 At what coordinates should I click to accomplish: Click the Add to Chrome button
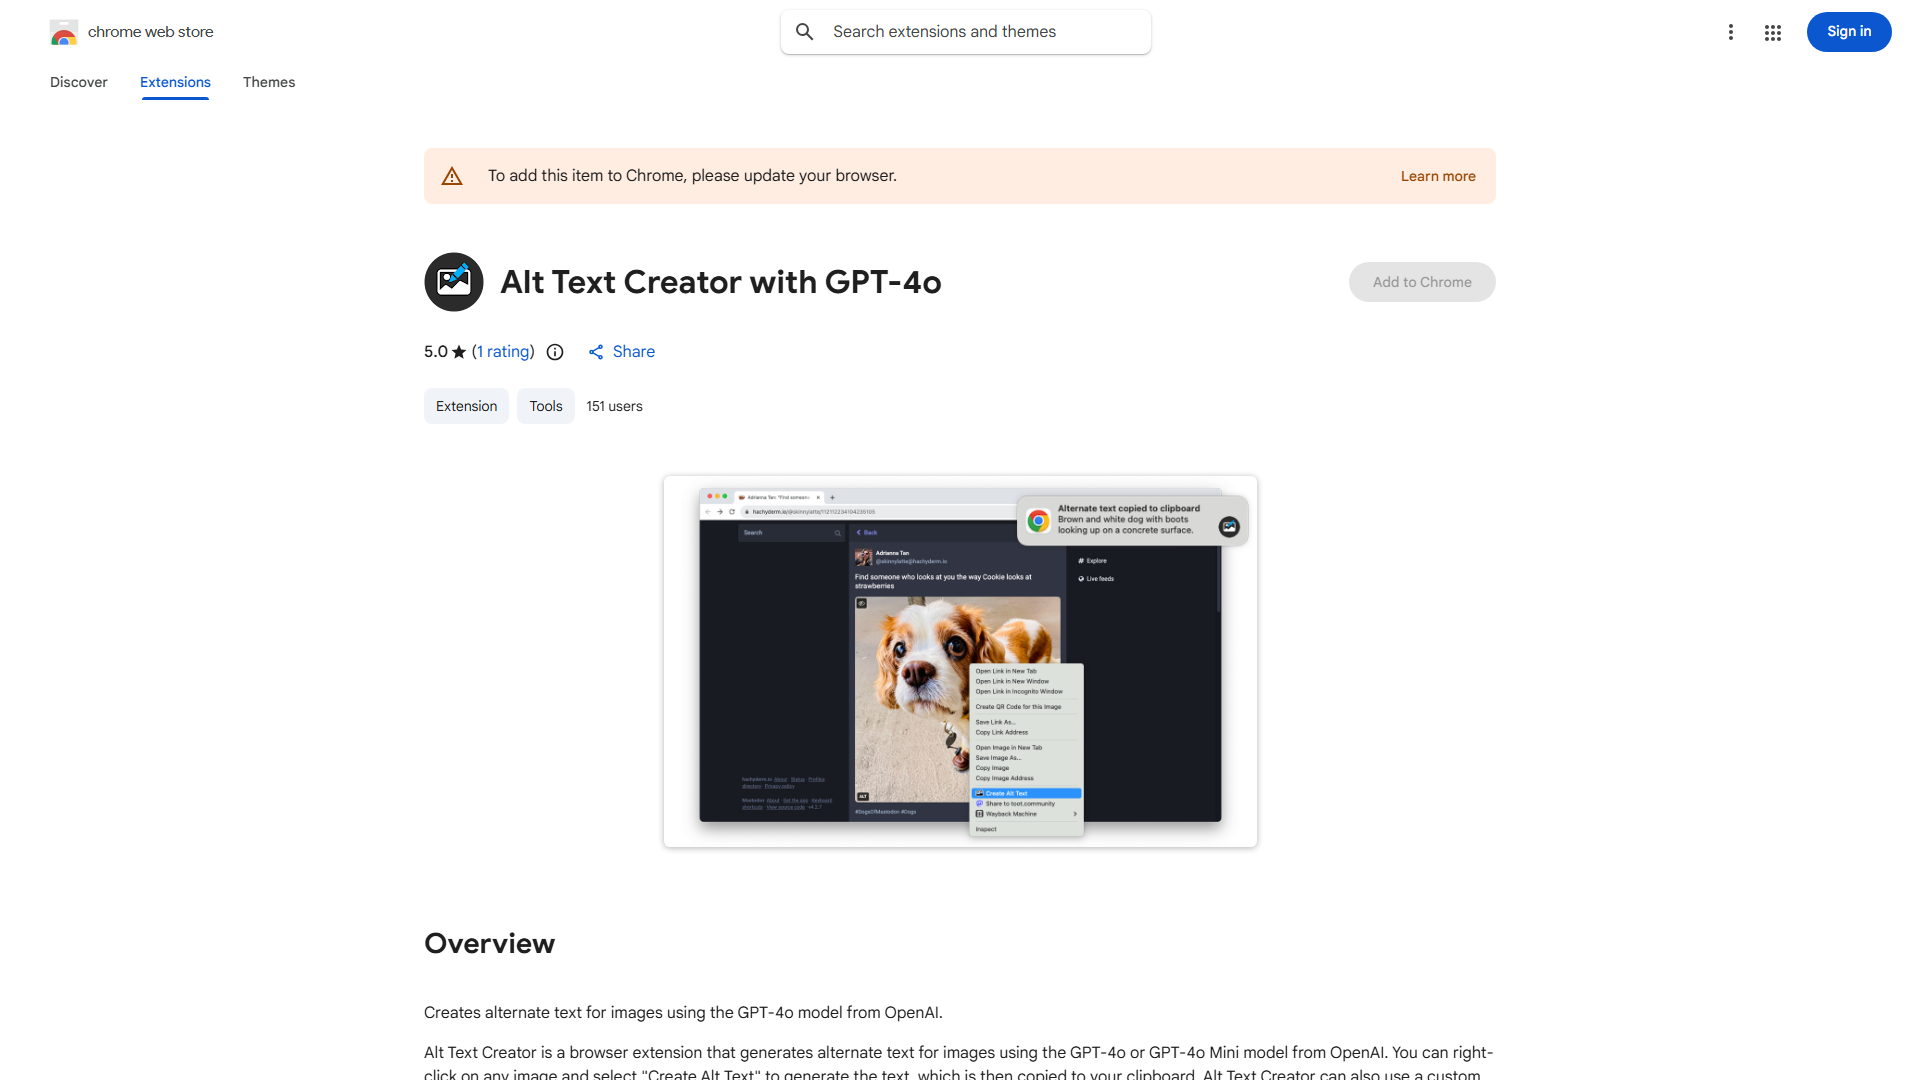[x=1421, y=282]
